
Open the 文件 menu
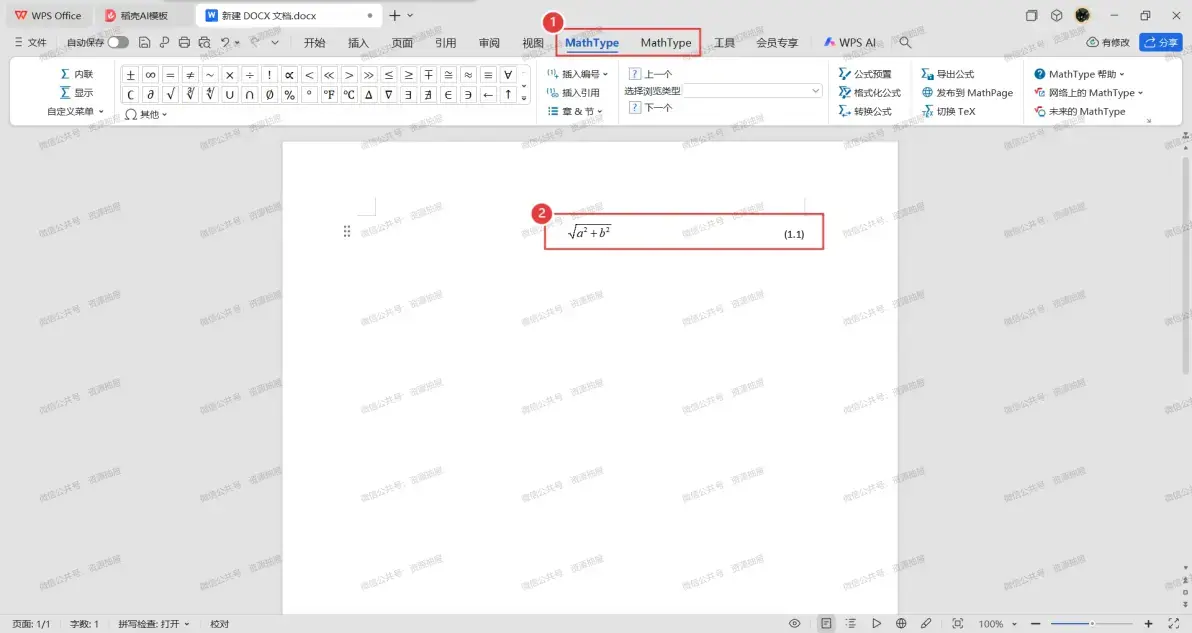coord(30,43)
